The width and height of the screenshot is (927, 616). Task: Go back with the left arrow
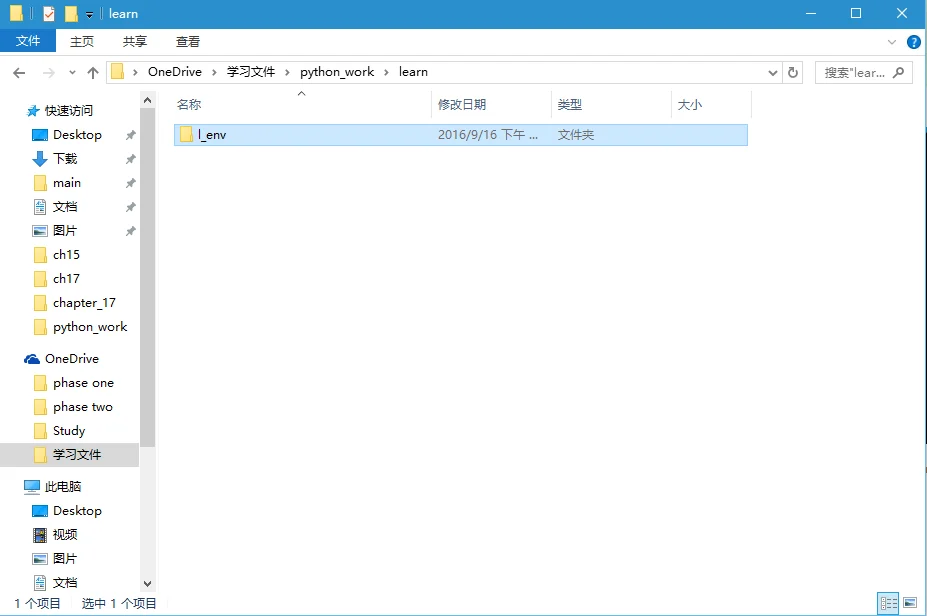click(x=20, y=73)
